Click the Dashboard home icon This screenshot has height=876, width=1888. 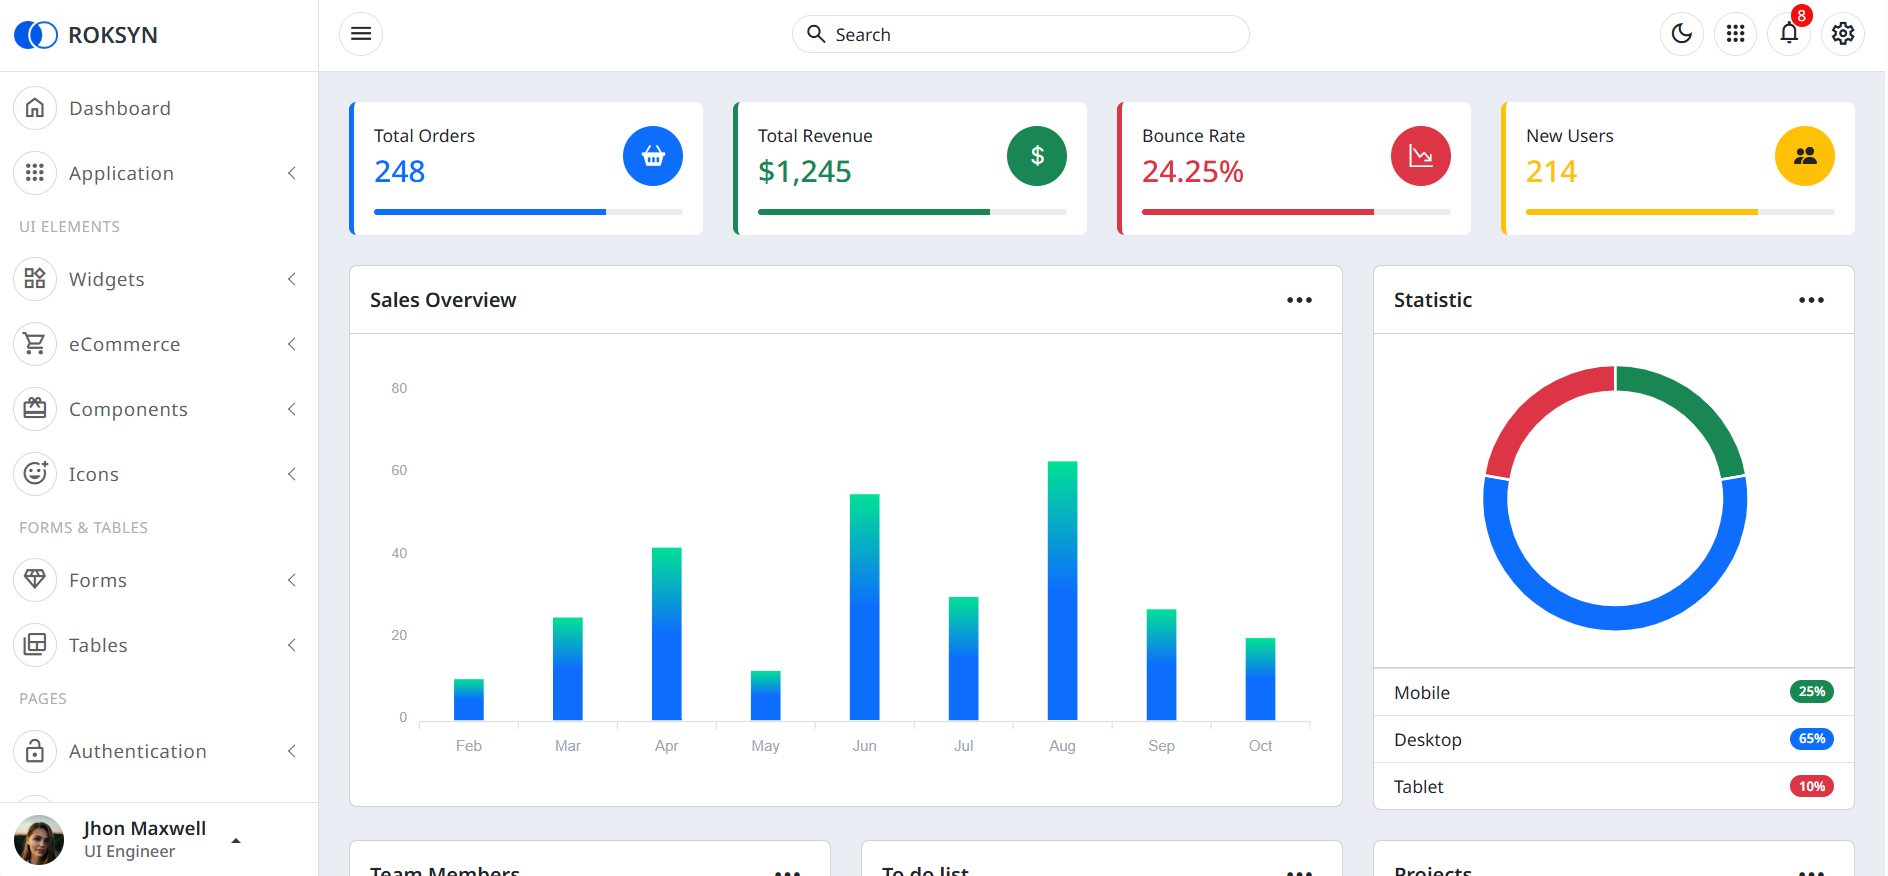tap(35, 108)
